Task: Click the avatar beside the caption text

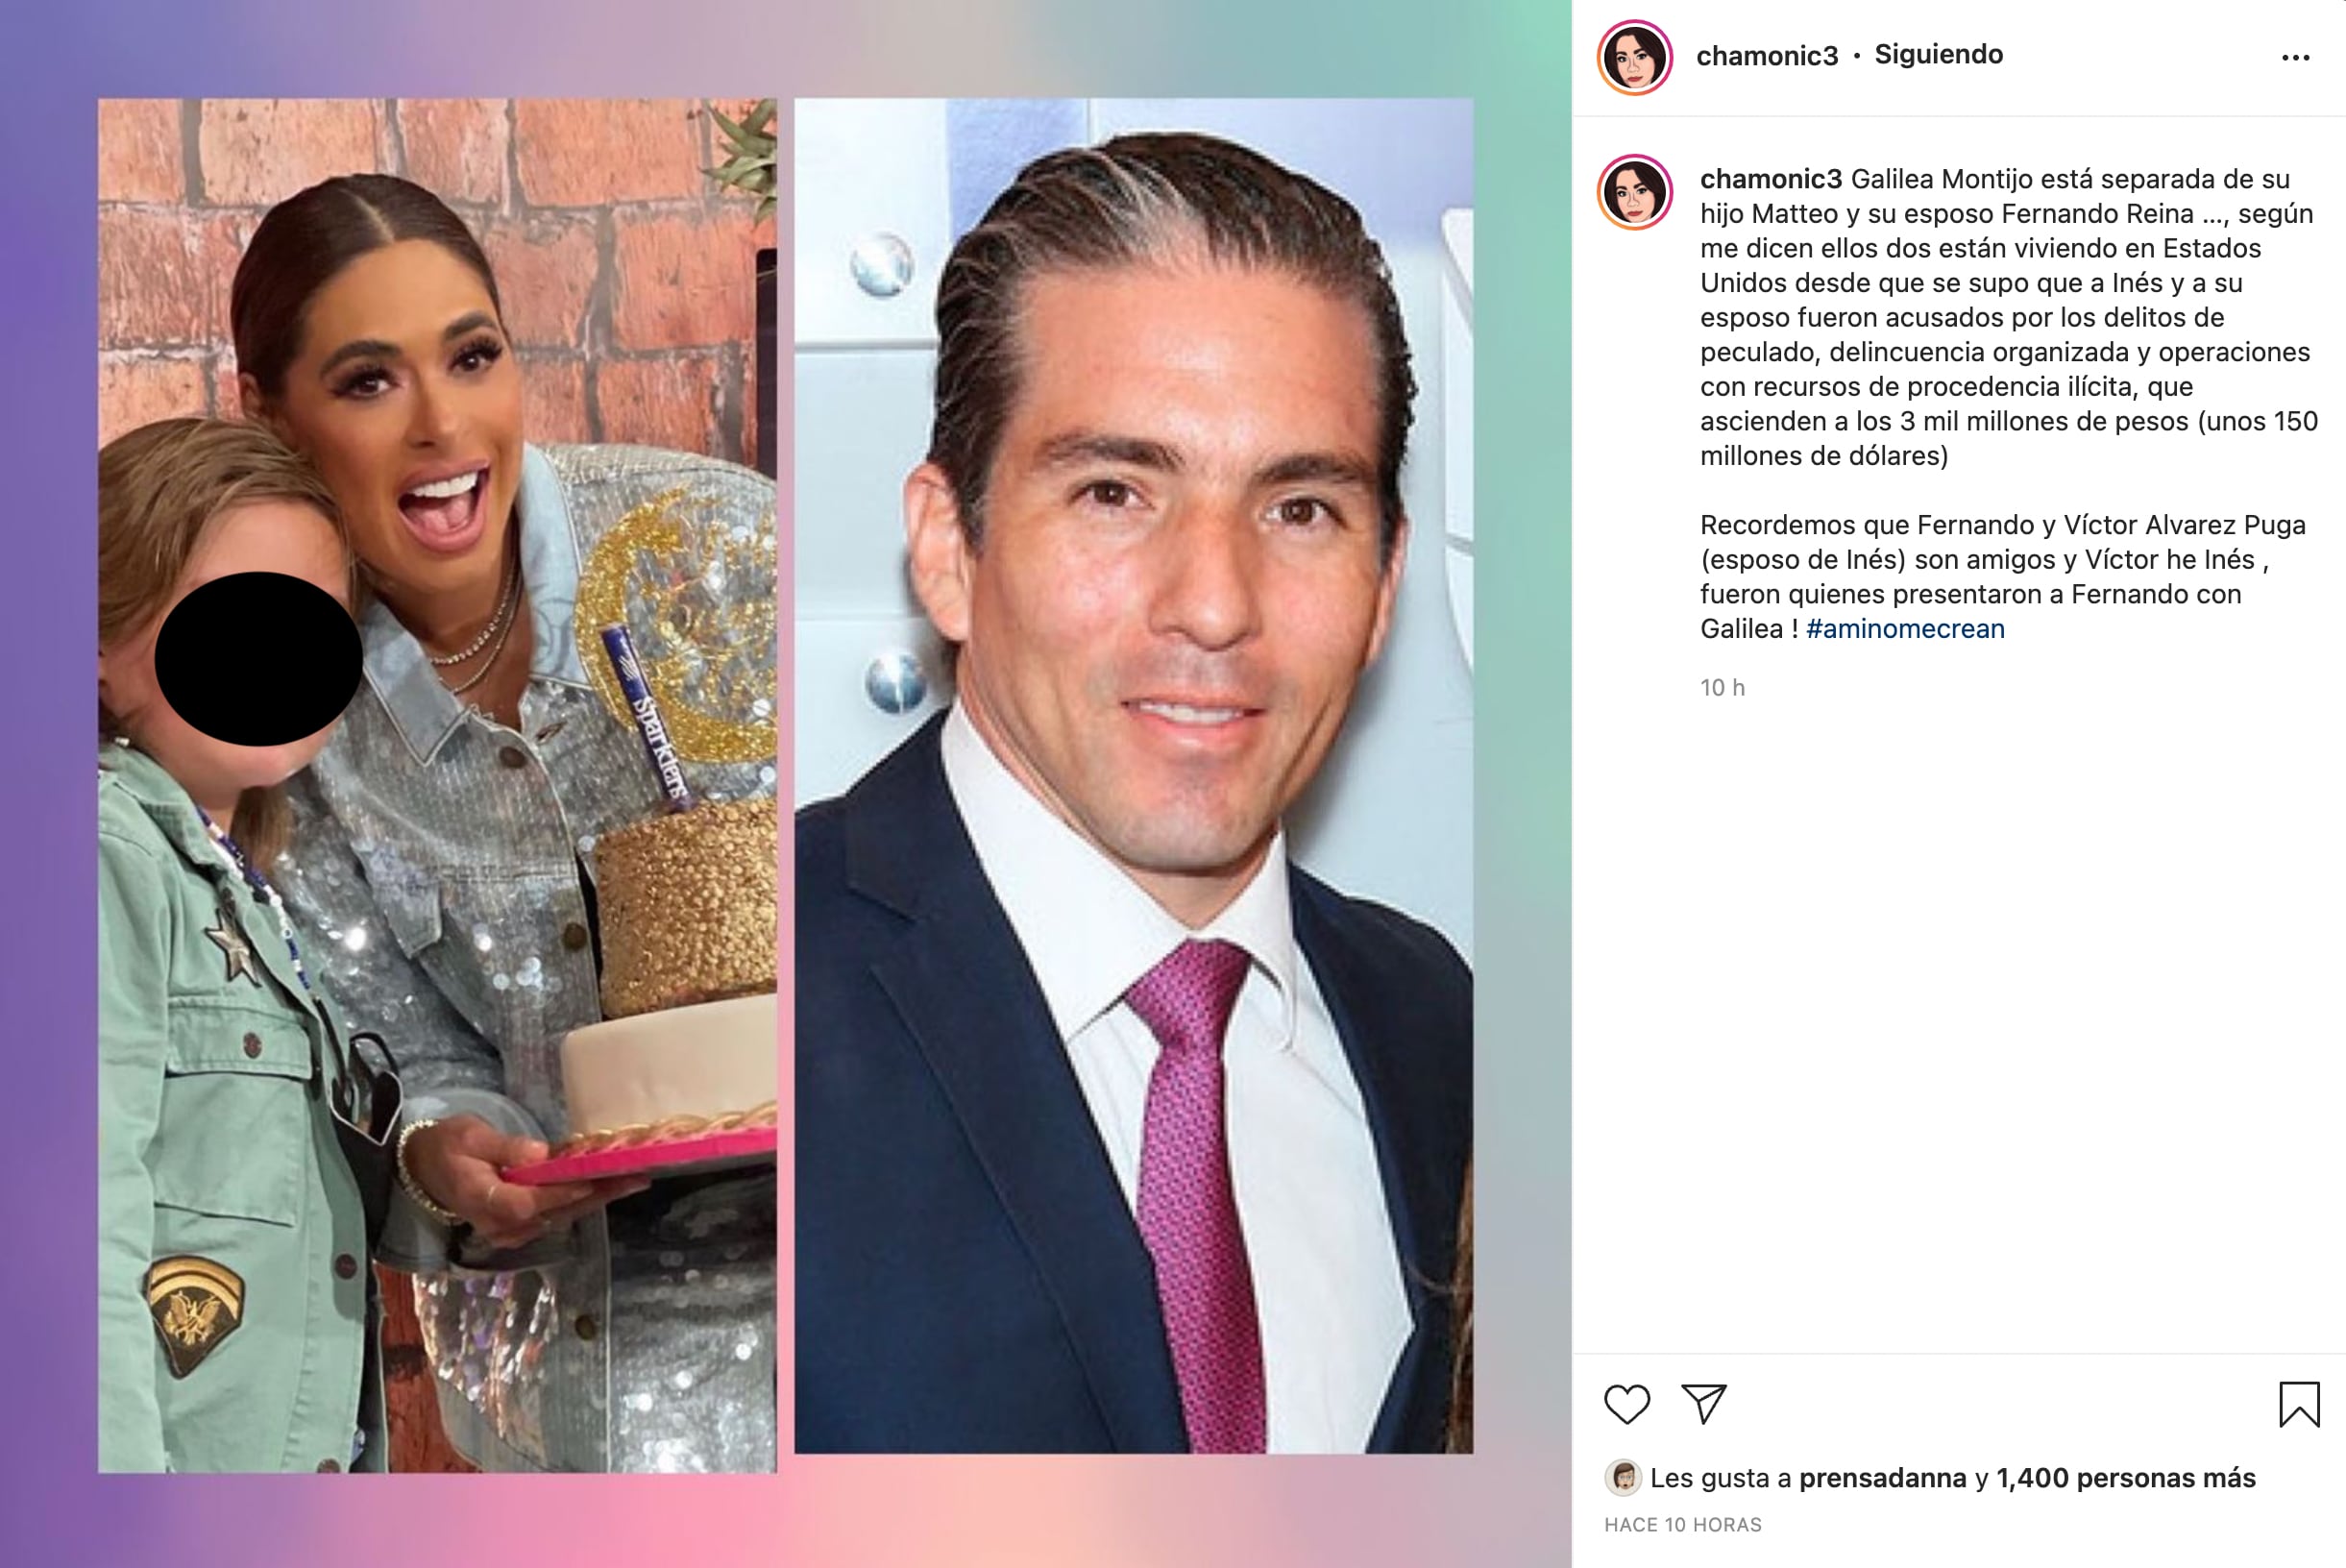Action: click(x=1635, y=192)
